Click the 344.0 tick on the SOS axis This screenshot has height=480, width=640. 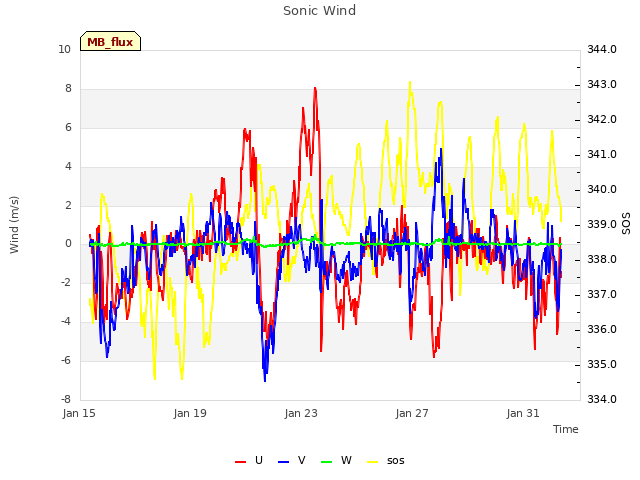(602, 50)
